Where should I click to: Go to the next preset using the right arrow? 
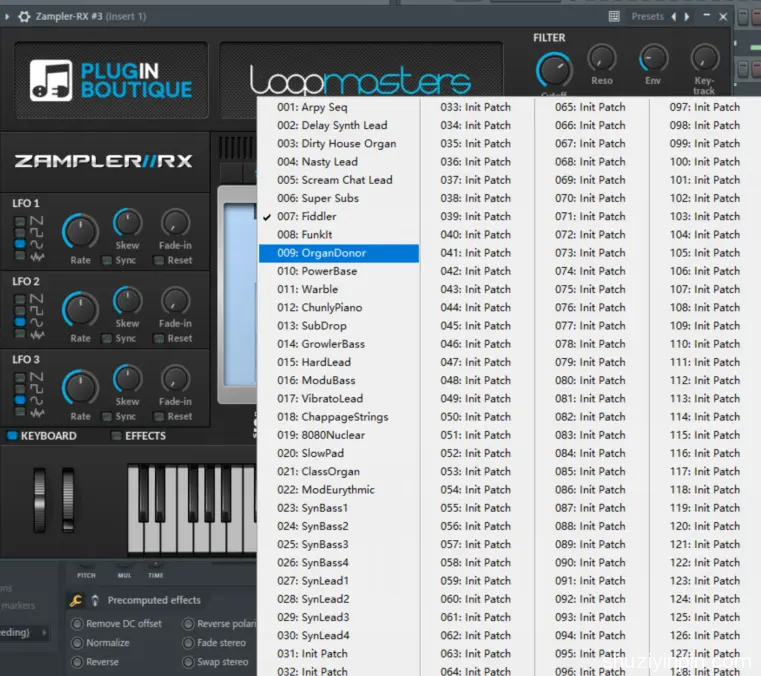[687, 16]
